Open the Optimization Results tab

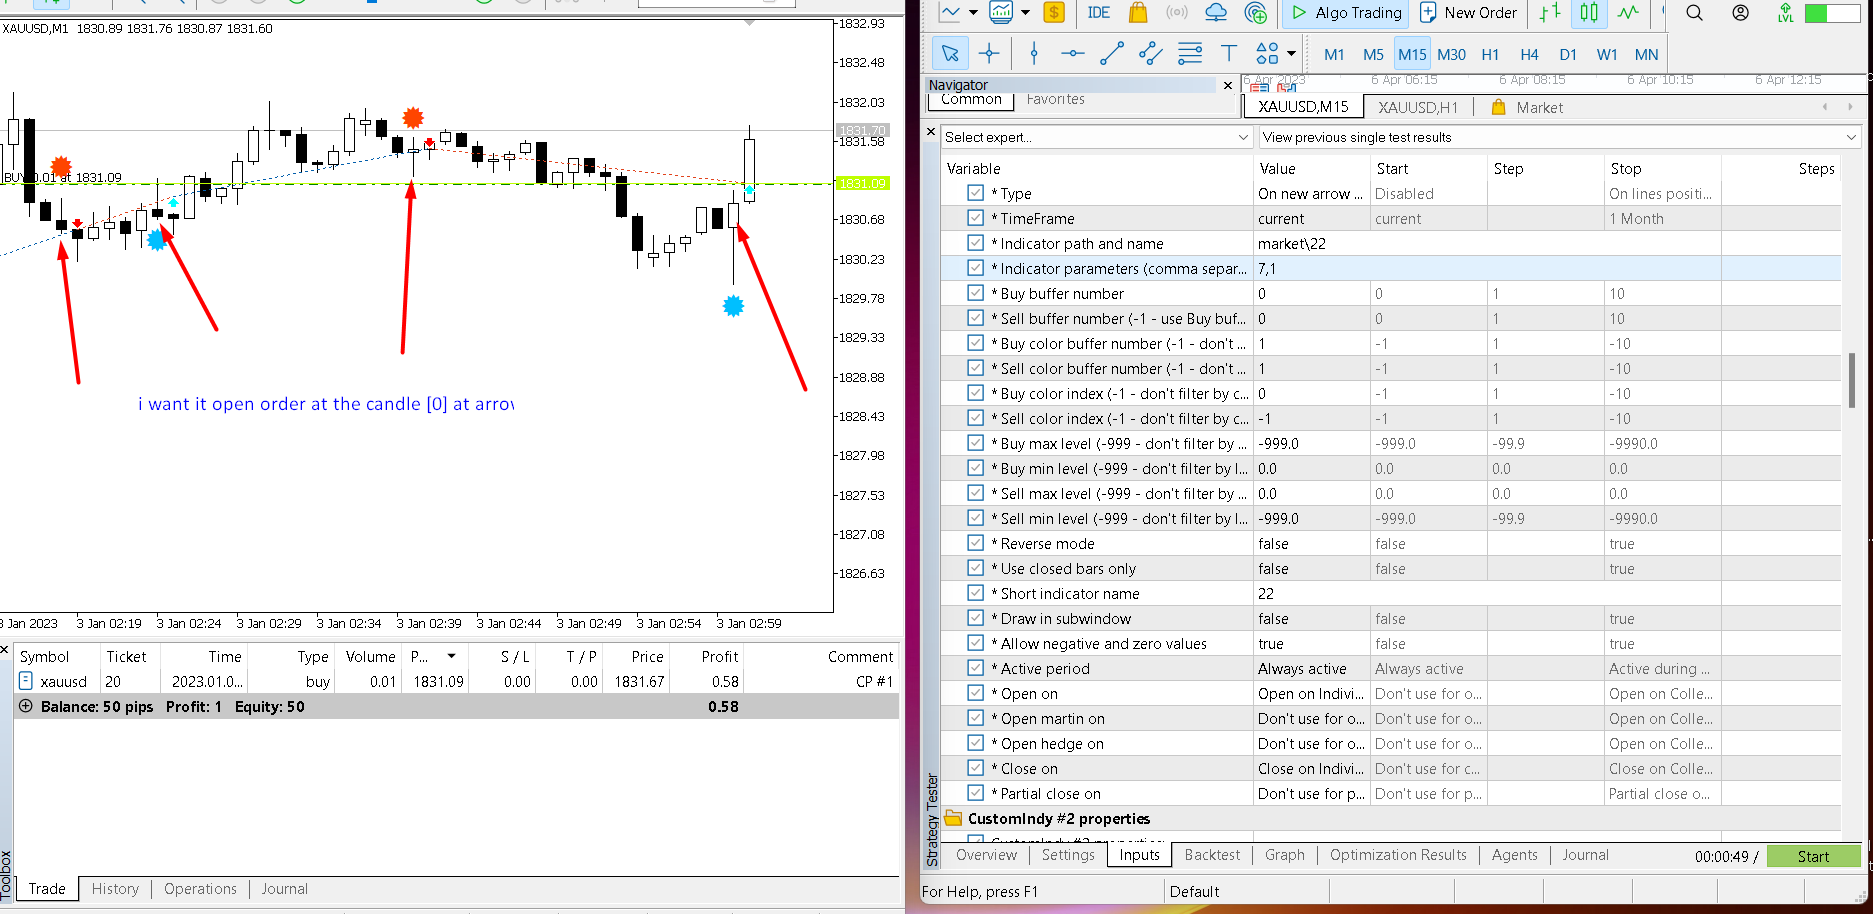(x=1398, y=855)
